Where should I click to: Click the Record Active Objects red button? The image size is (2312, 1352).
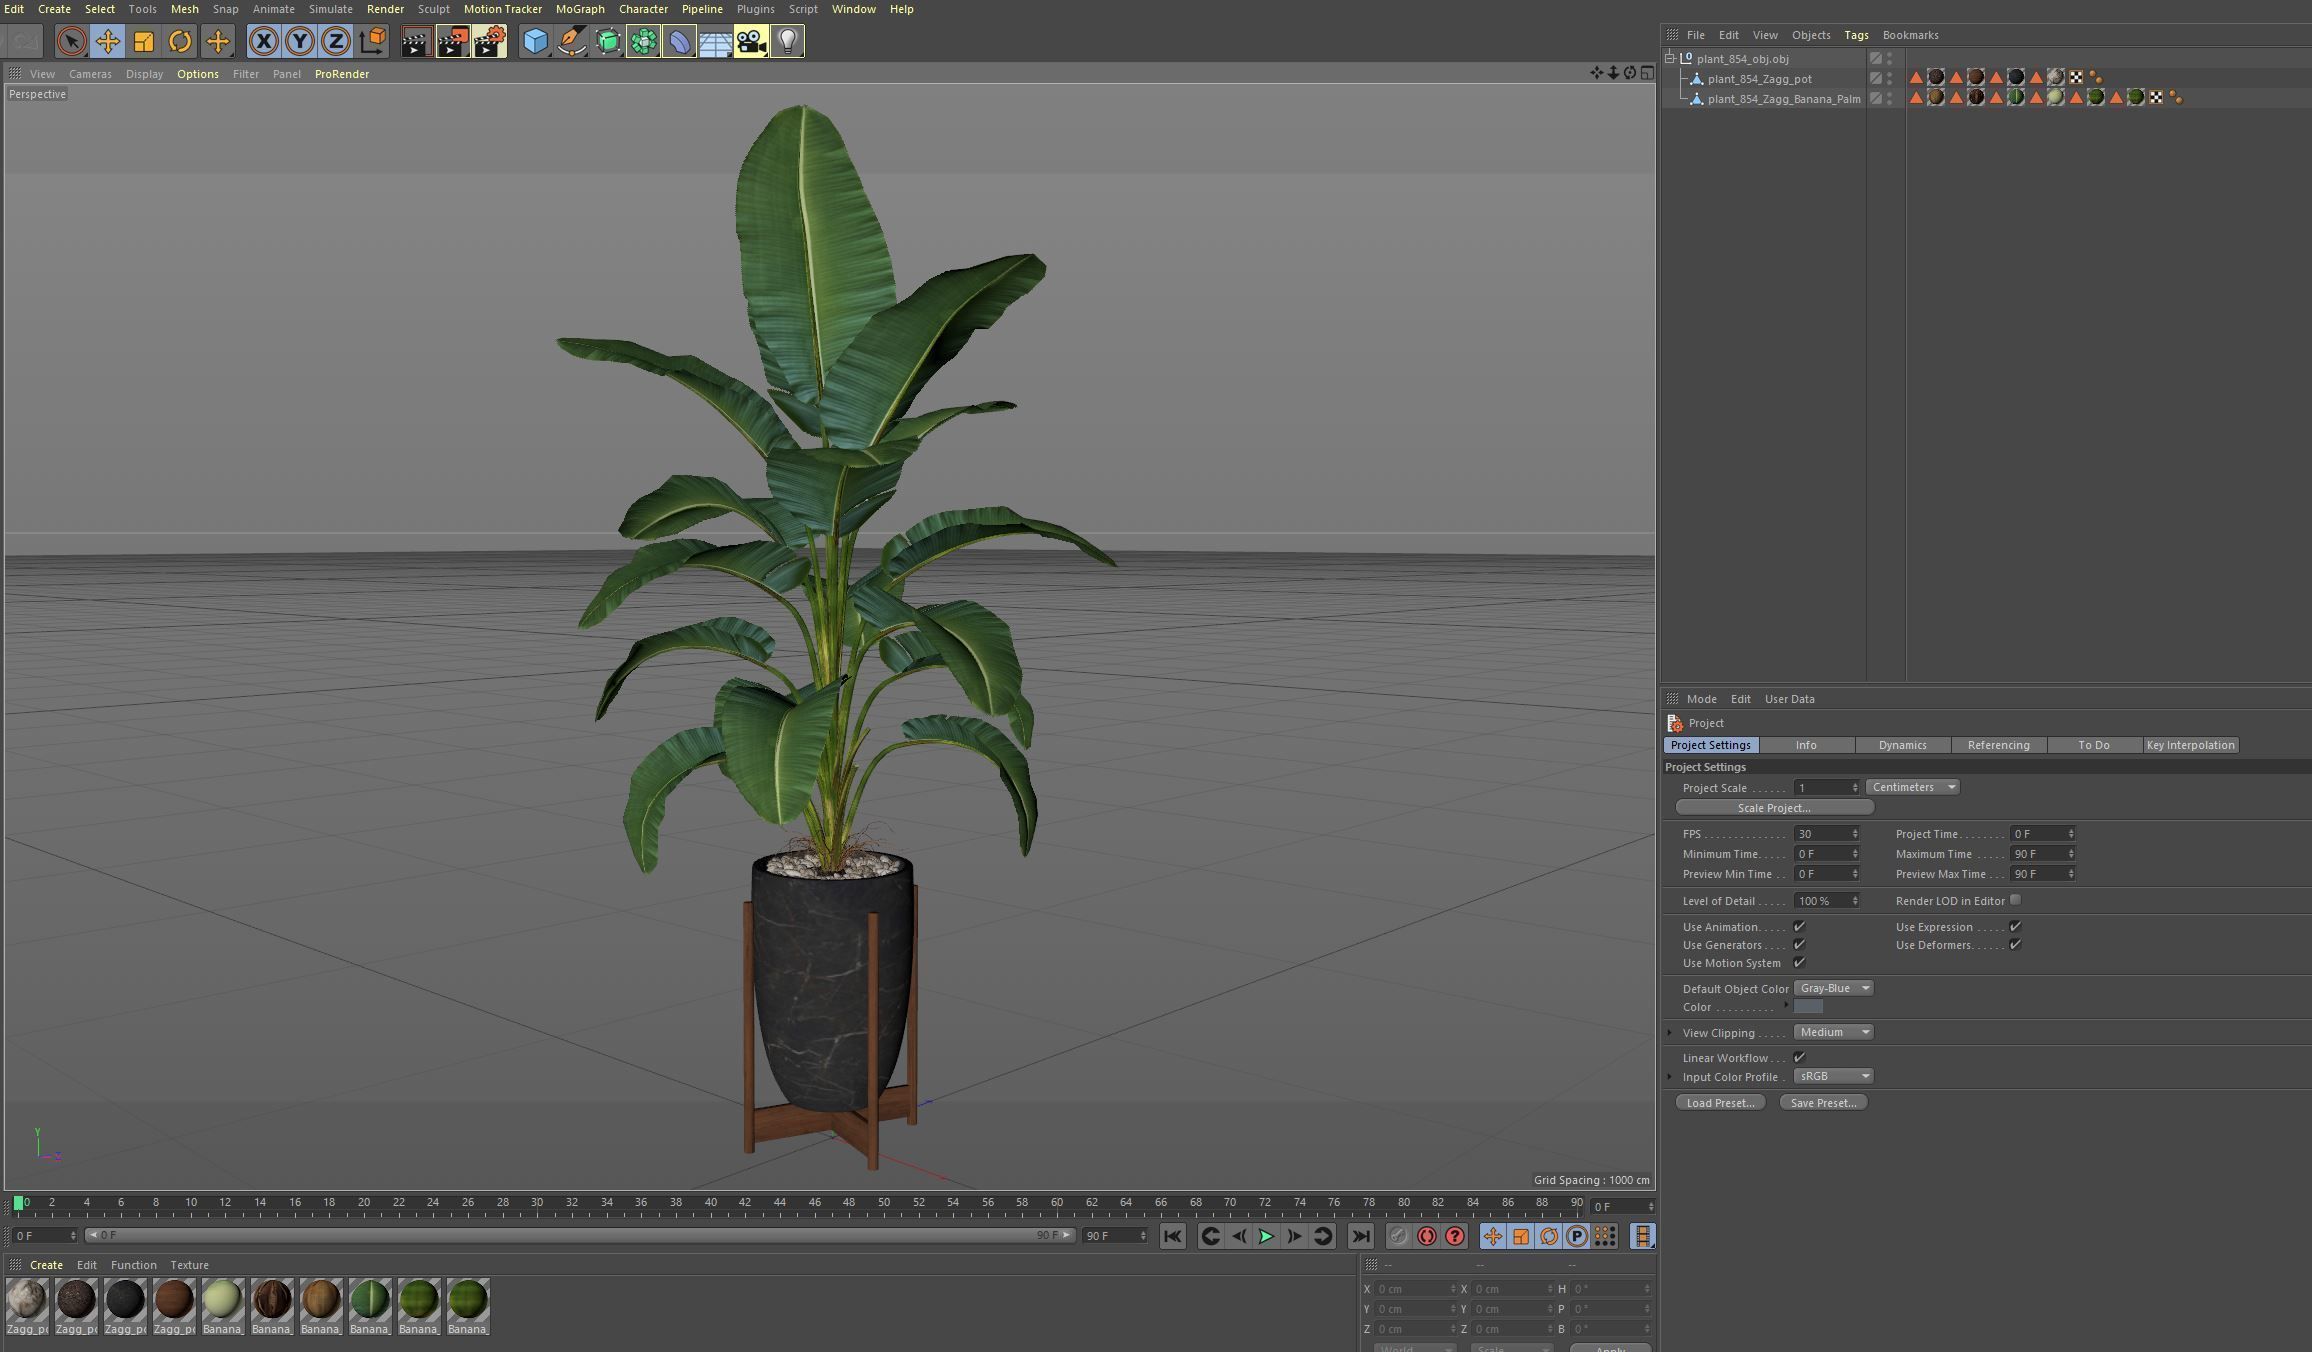1427,1236
